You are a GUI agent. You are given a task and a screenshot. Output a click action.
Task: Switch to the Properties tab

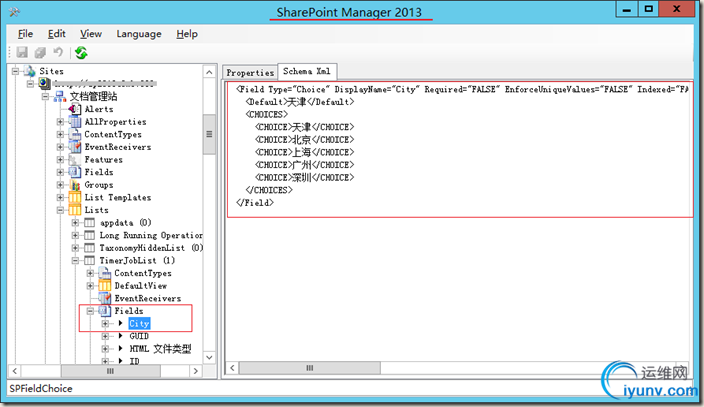click(249, 72)
